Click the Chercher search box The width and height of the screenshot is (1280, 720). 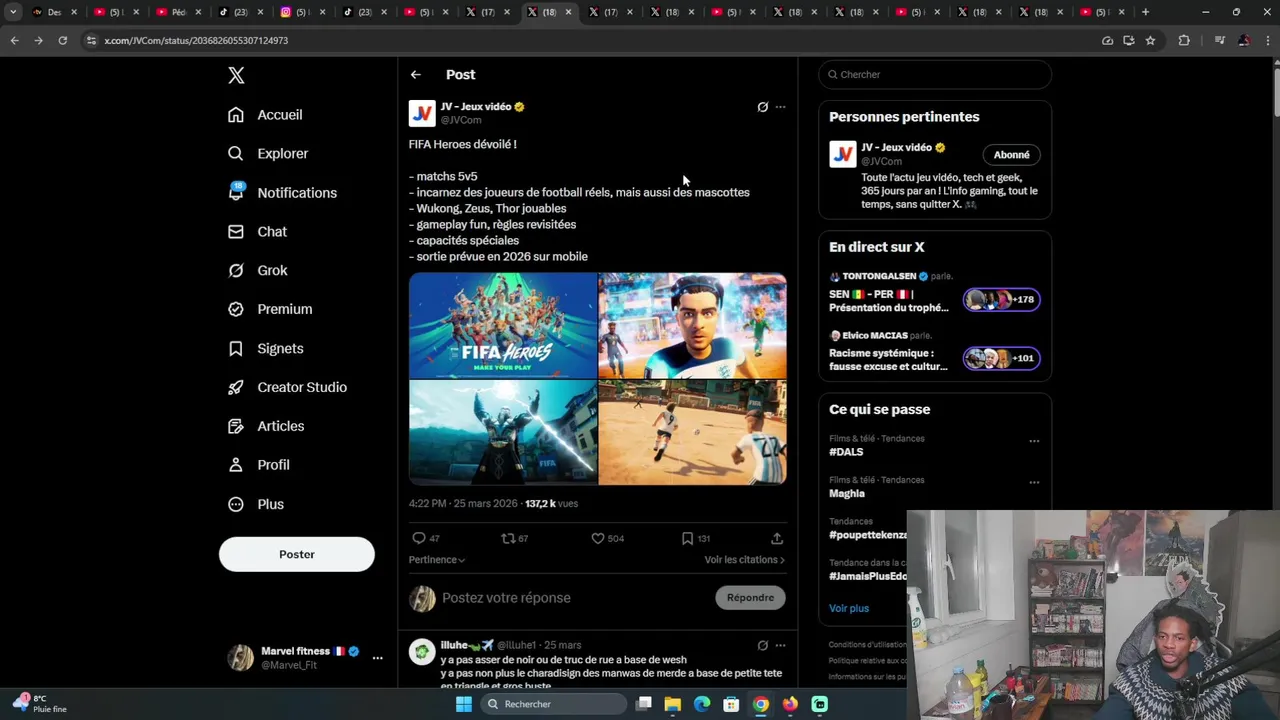coord(935,74)
